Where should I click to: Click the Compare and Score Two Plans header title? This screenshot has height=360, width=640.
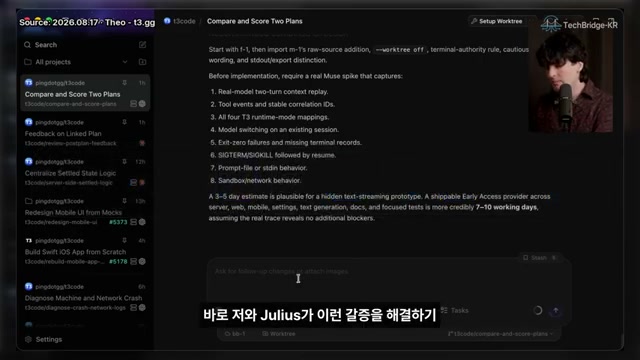pos(255,21)
